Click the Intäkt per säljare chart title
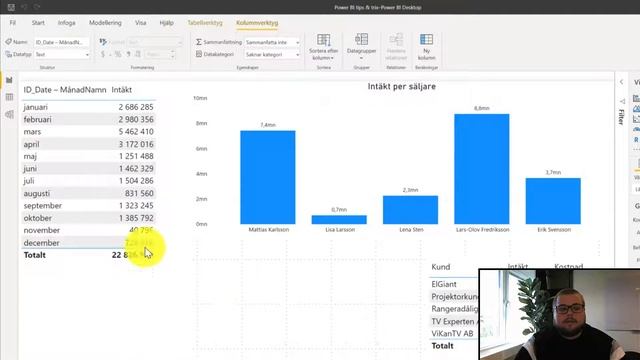 pos(402,87)
